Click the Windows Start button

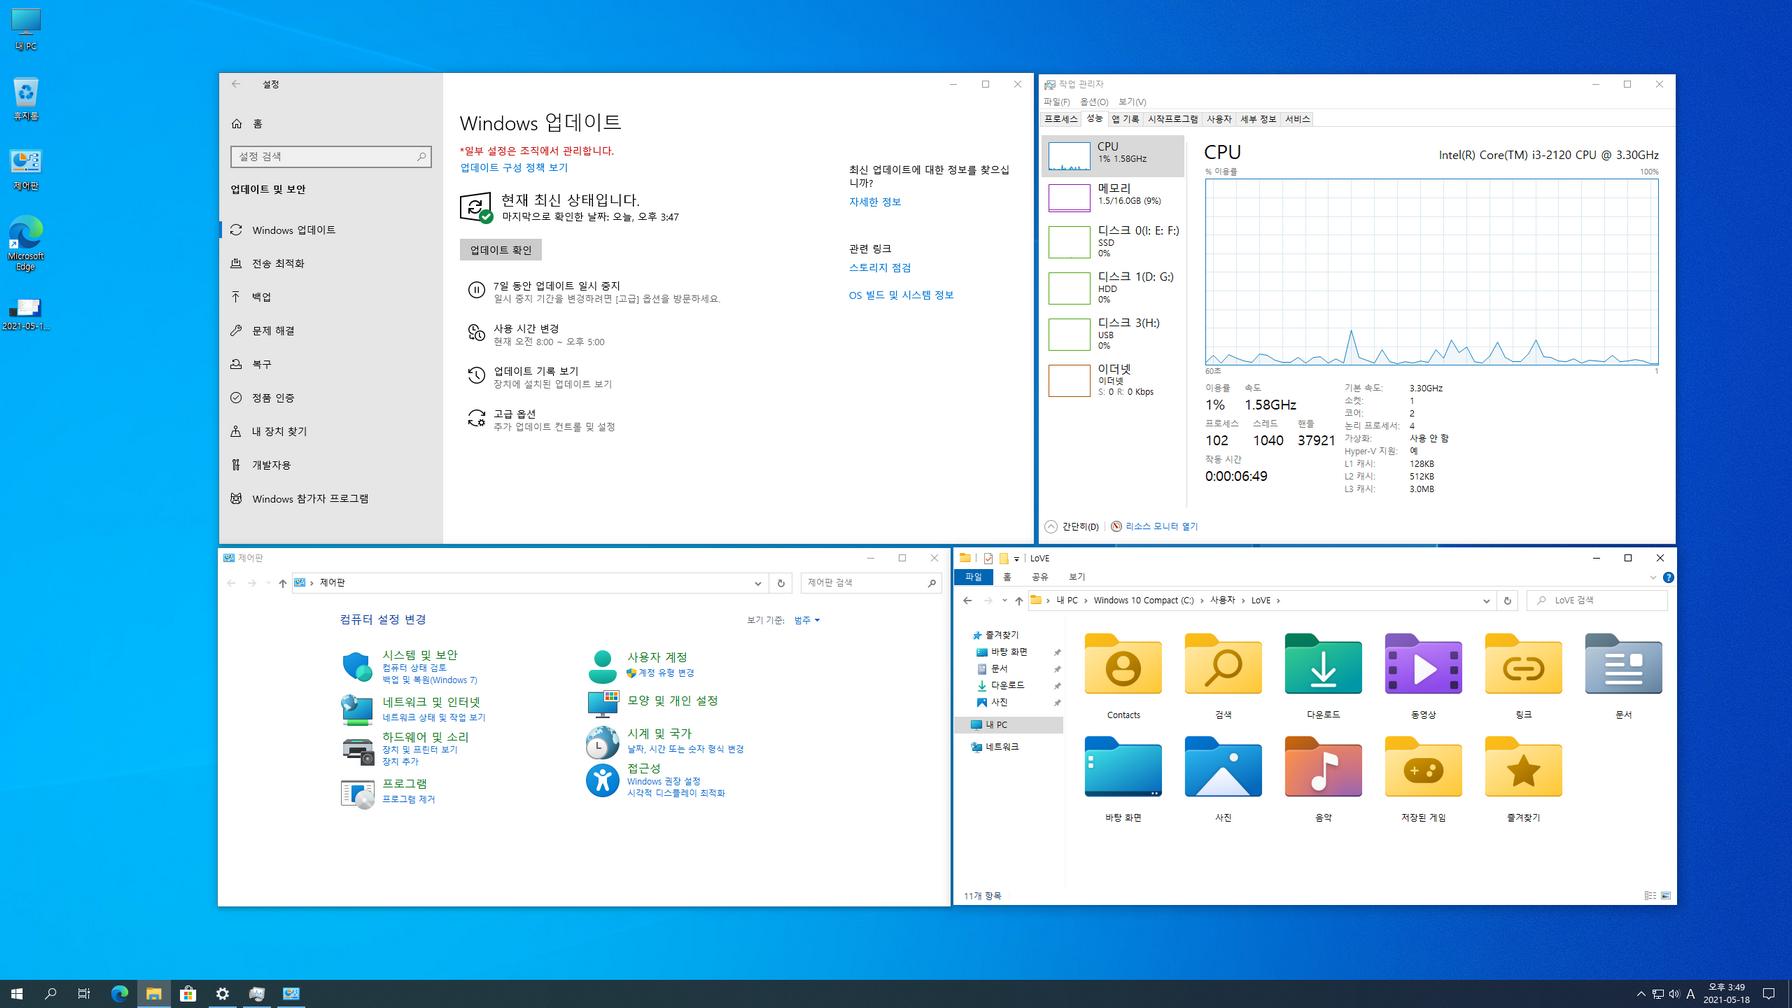(x=16, y=993)
